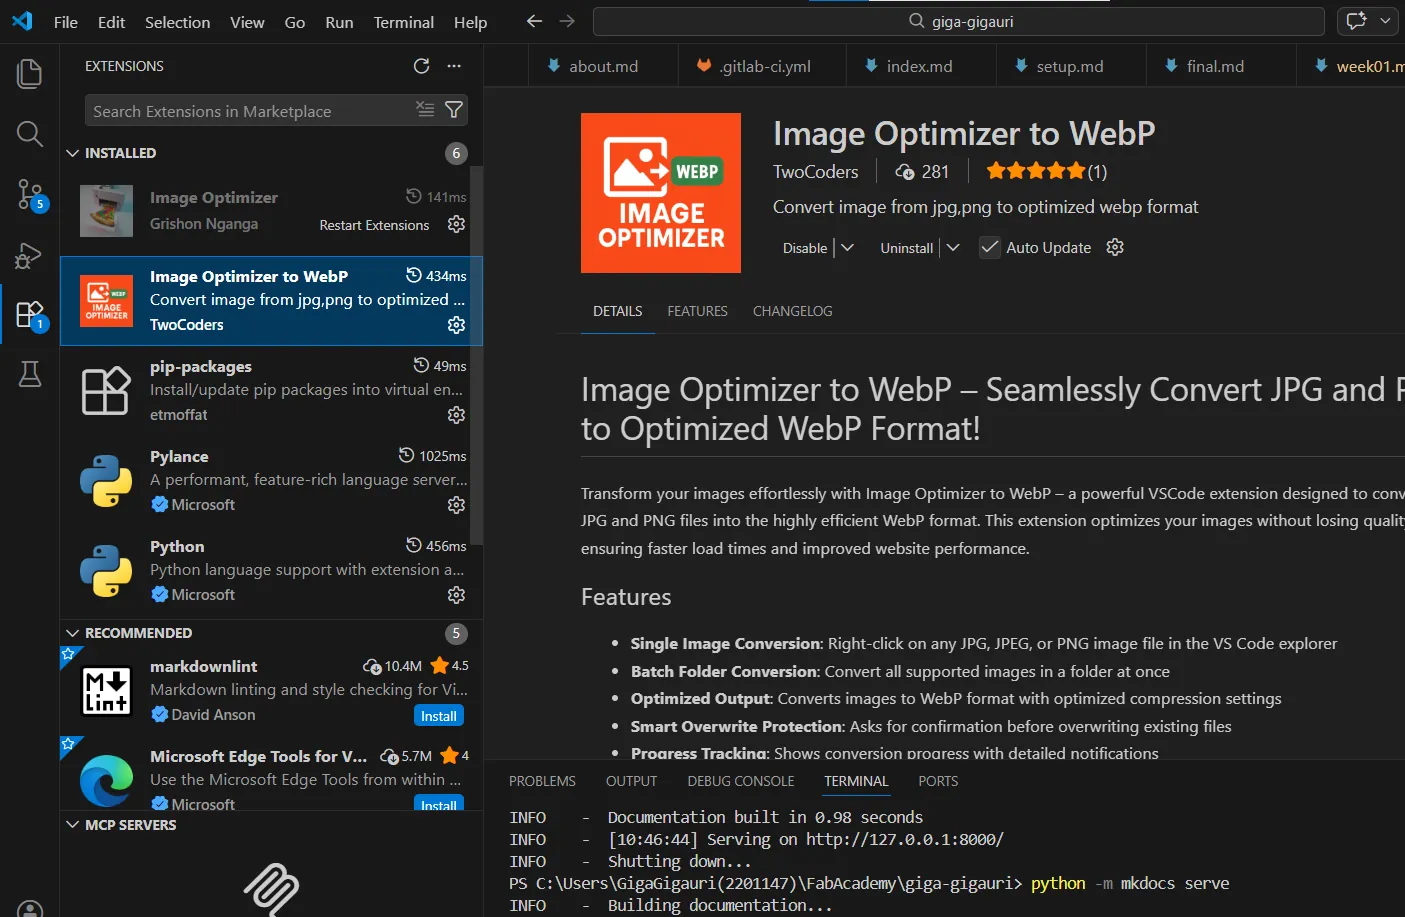Open the Explorer view in activity bar
This screenshot has width=1405, height=917.
[x=30, y=74]
